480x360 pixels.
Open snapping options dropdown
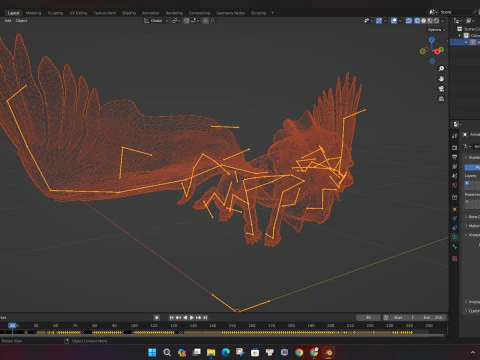(x=195, y=21)
